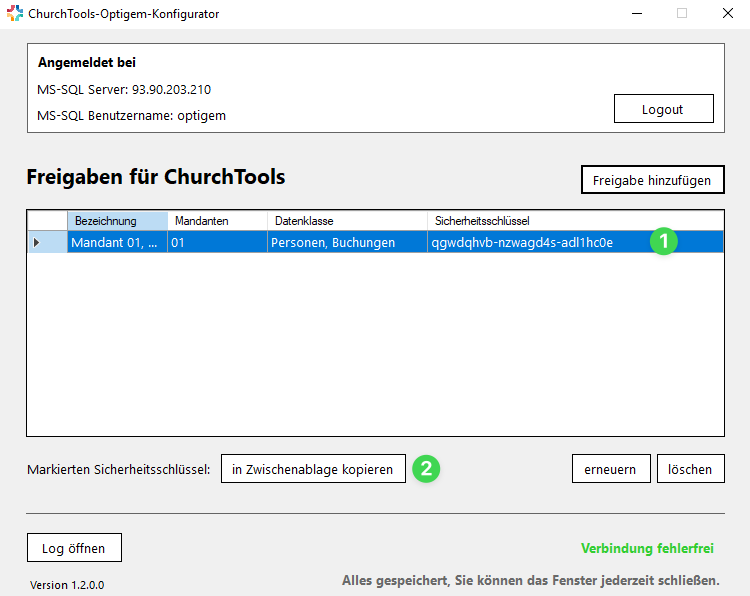
Task: Delete the selected share with löschen
Action: (x=690, y=469)
